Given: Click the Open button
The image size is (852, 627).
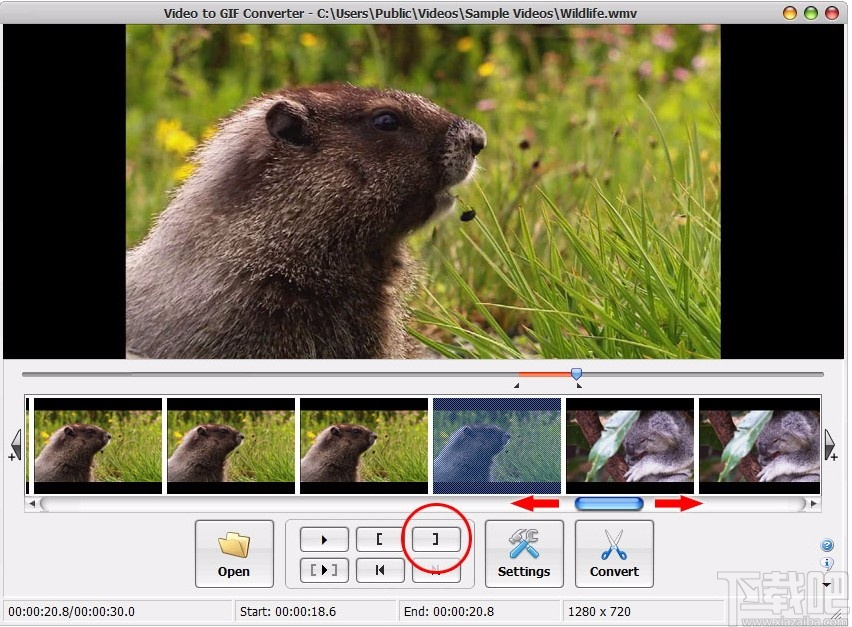Looking at the screenshot, I should (x=232, y=554).
